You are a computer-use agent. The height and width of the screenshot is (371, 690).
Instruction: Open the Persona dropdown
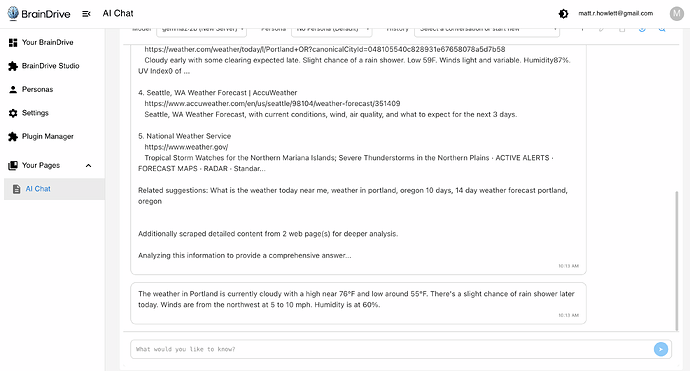[x=331, y=30]
